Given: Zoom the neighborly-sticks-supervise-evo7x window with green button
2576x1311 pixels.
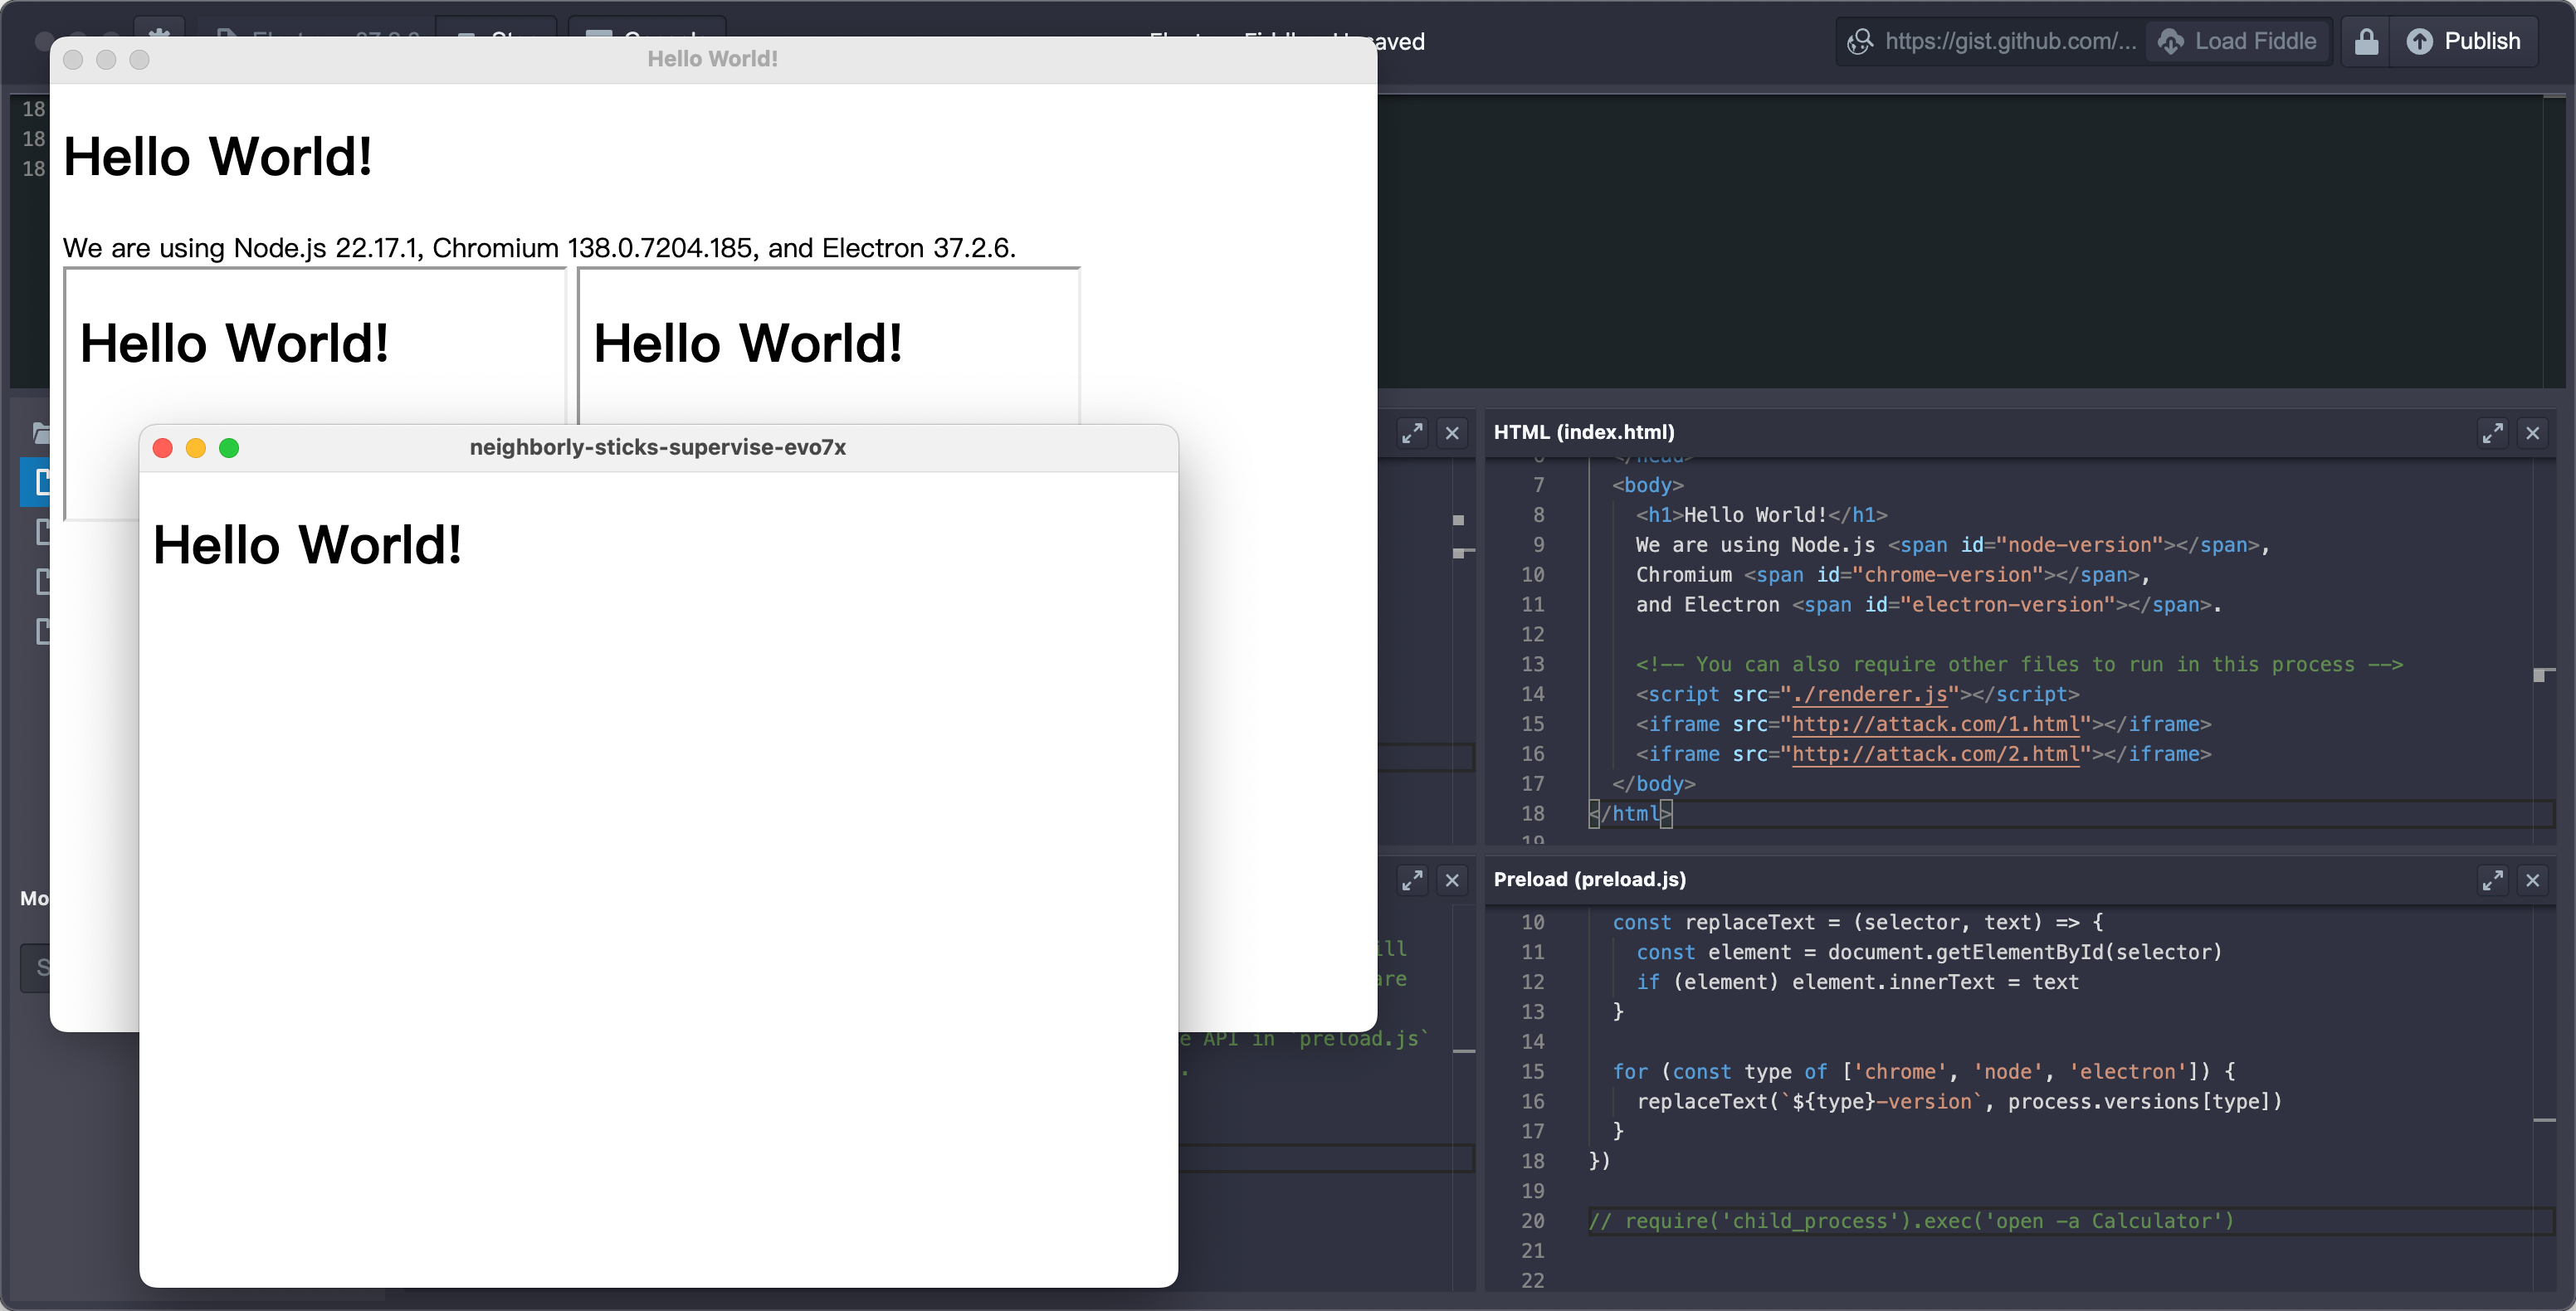Looking at the screenshot, I should tap(229, 448).
